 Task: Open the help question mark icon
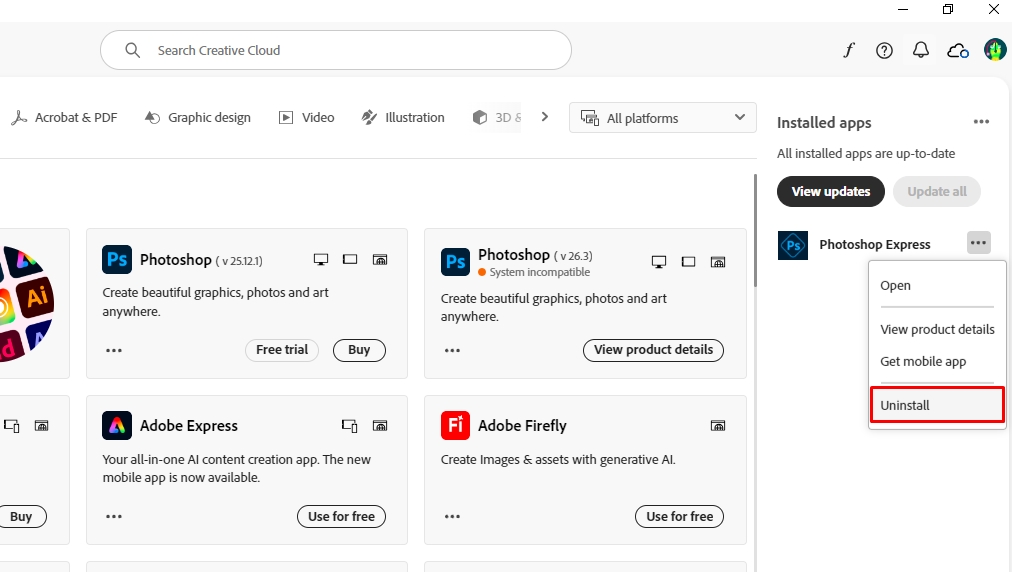click(884, 50)
